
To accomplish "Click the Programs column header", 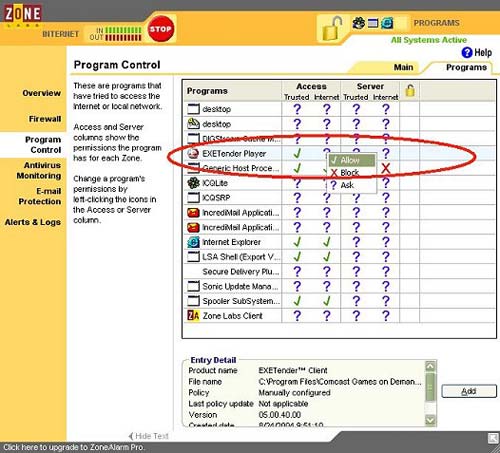I will point(207,91).
